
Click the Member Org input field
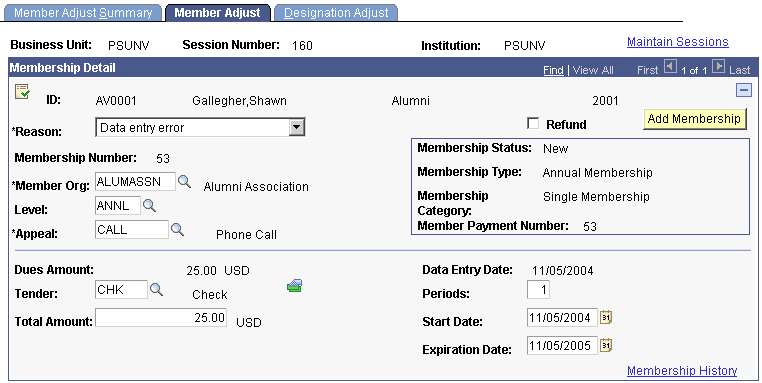(x=135, y=182)
